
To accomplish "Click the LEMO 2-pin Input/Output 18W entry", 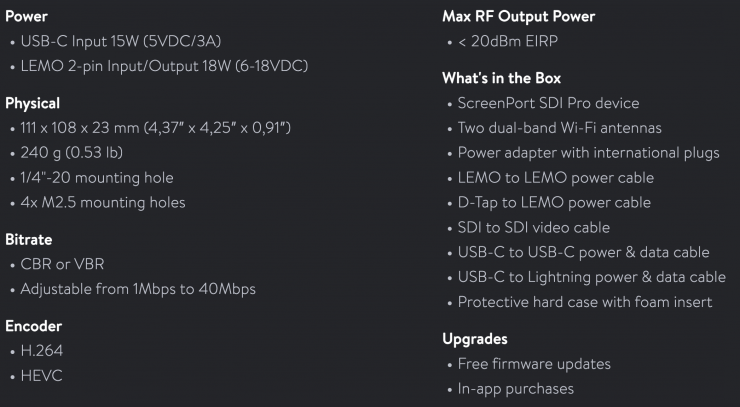I will click(x=164, y=66).
